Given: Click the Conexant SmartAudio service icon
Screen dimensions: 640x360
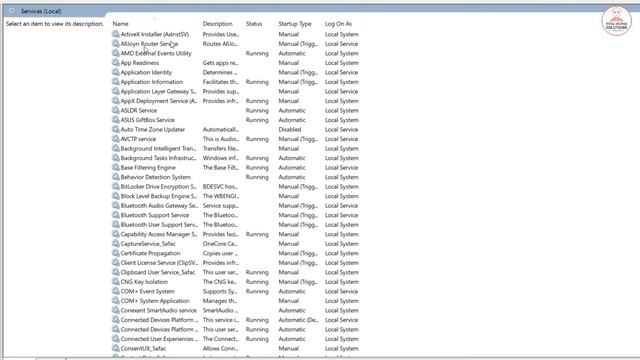Looking at the screenshot, I should pos(116,310).
